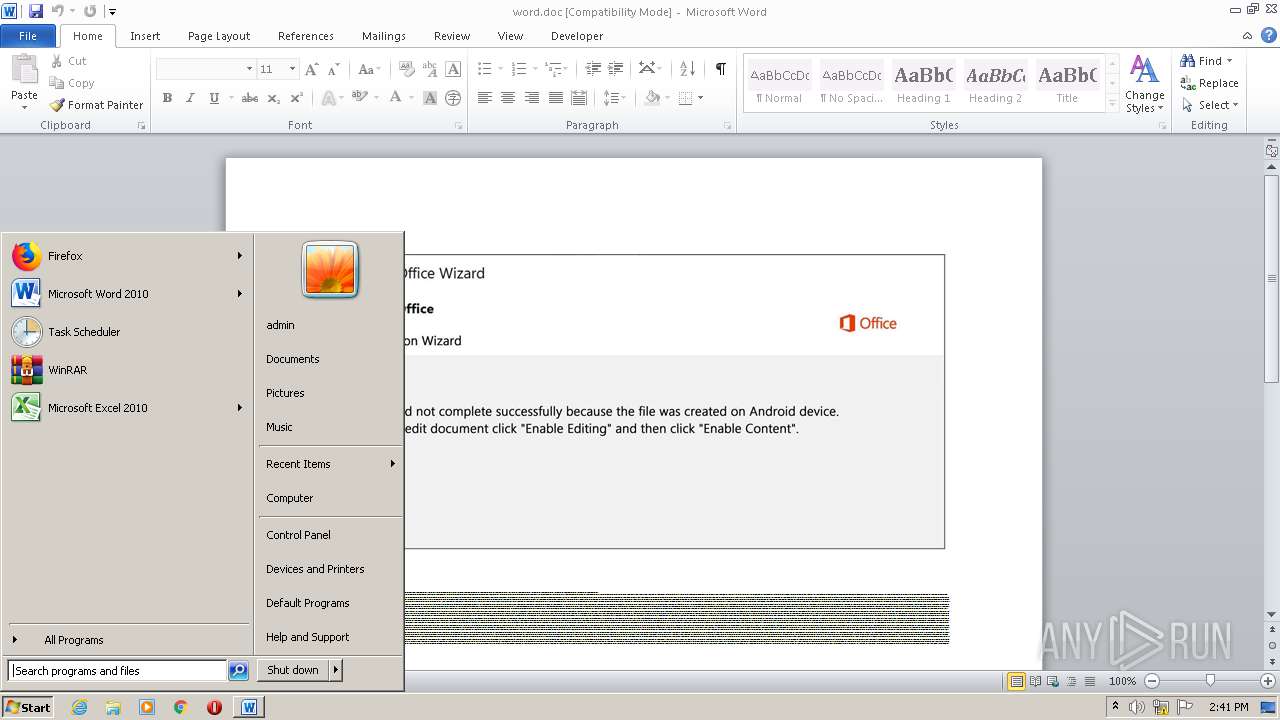This screenshot has width=1280, height=720.
Task: Click the Shut down button
Action: (x=293, y=670)
